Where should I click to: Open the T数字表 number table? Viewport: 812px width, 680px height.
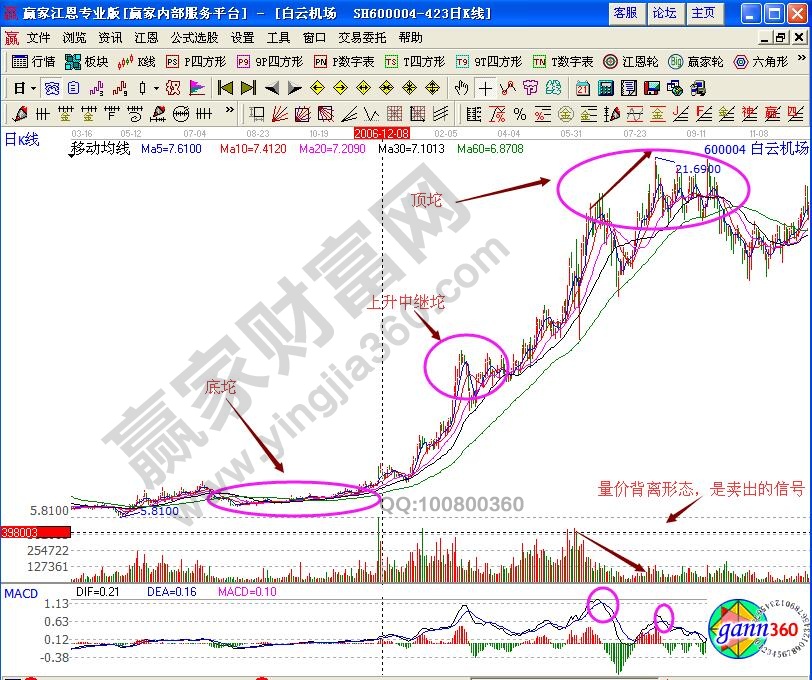(563, 62)
